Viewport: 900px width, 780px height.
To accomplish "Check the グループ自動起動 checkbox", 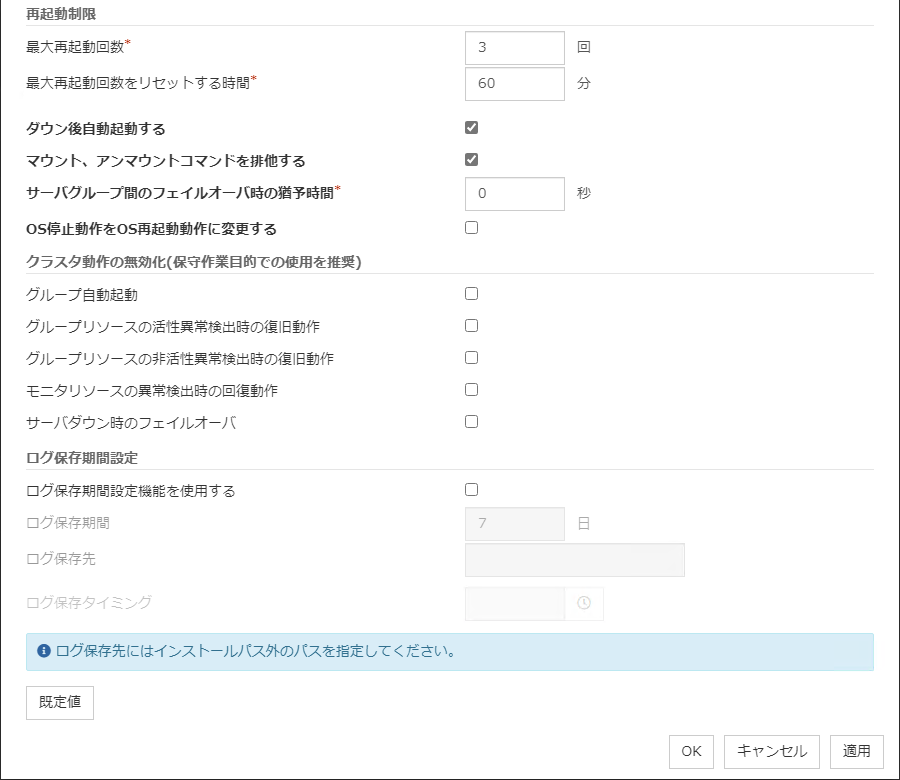I will pos(472,294).
